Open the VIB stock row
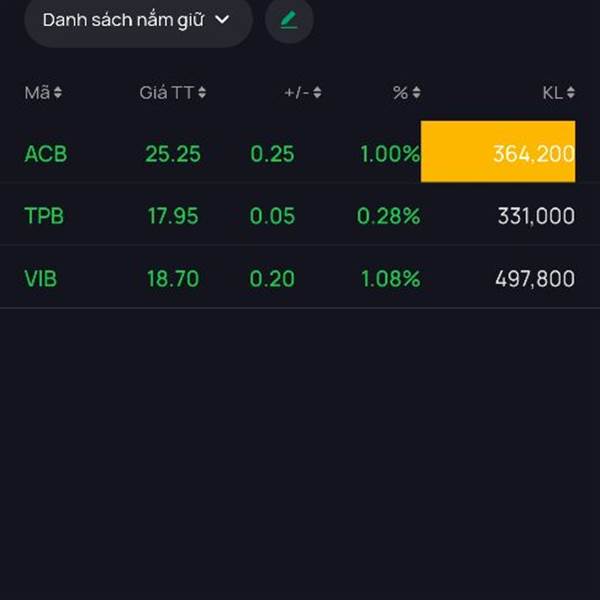This screenshot has width=600, height=600. (40, 278)
